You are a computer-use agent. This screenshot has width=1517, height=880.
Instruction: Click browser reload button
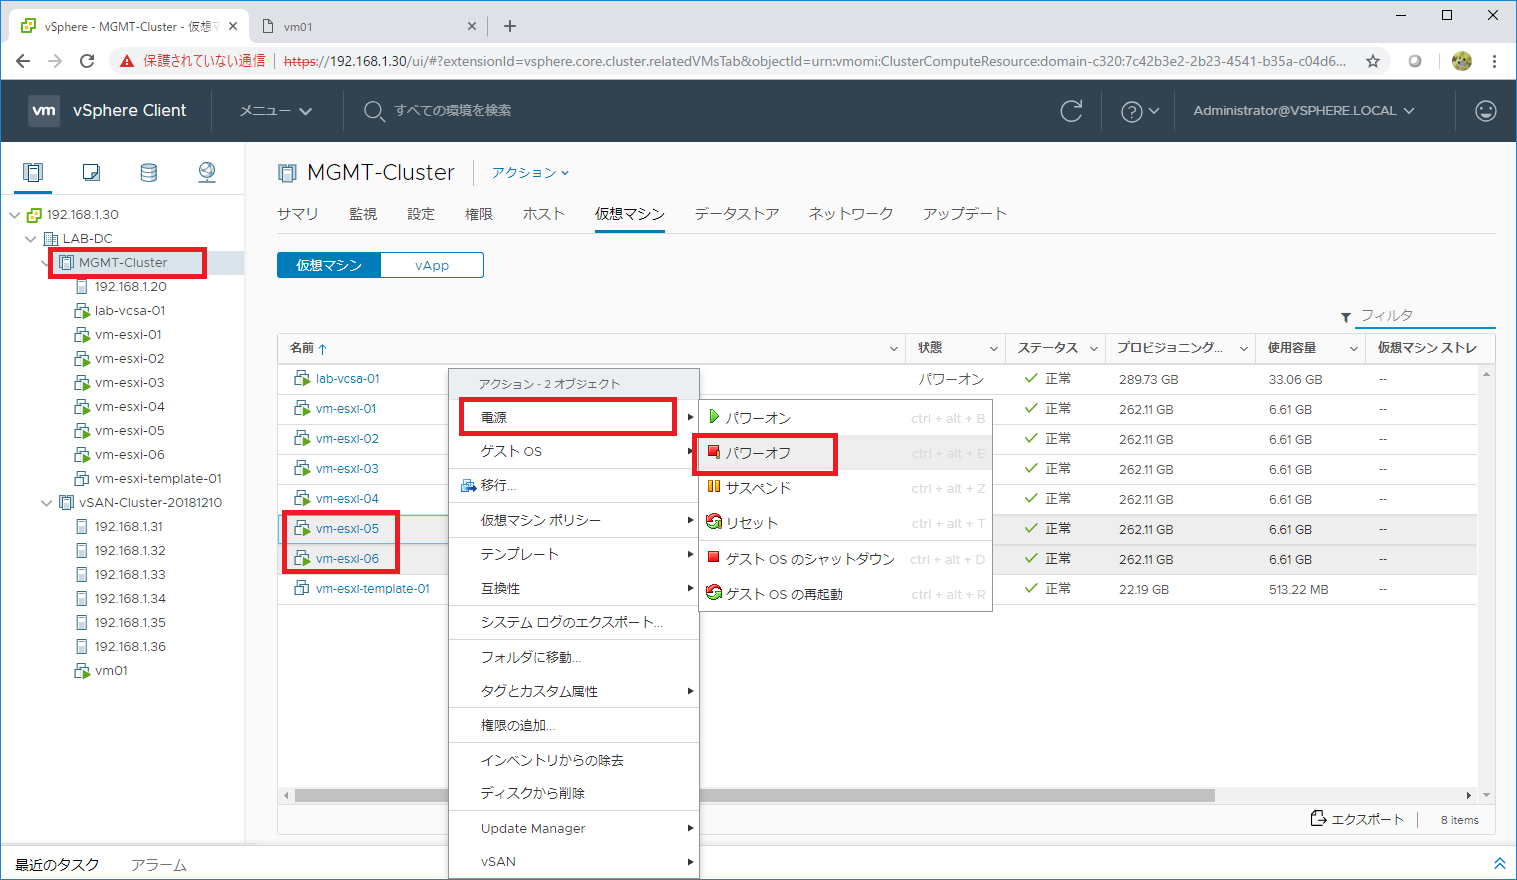tap(87, 61)
